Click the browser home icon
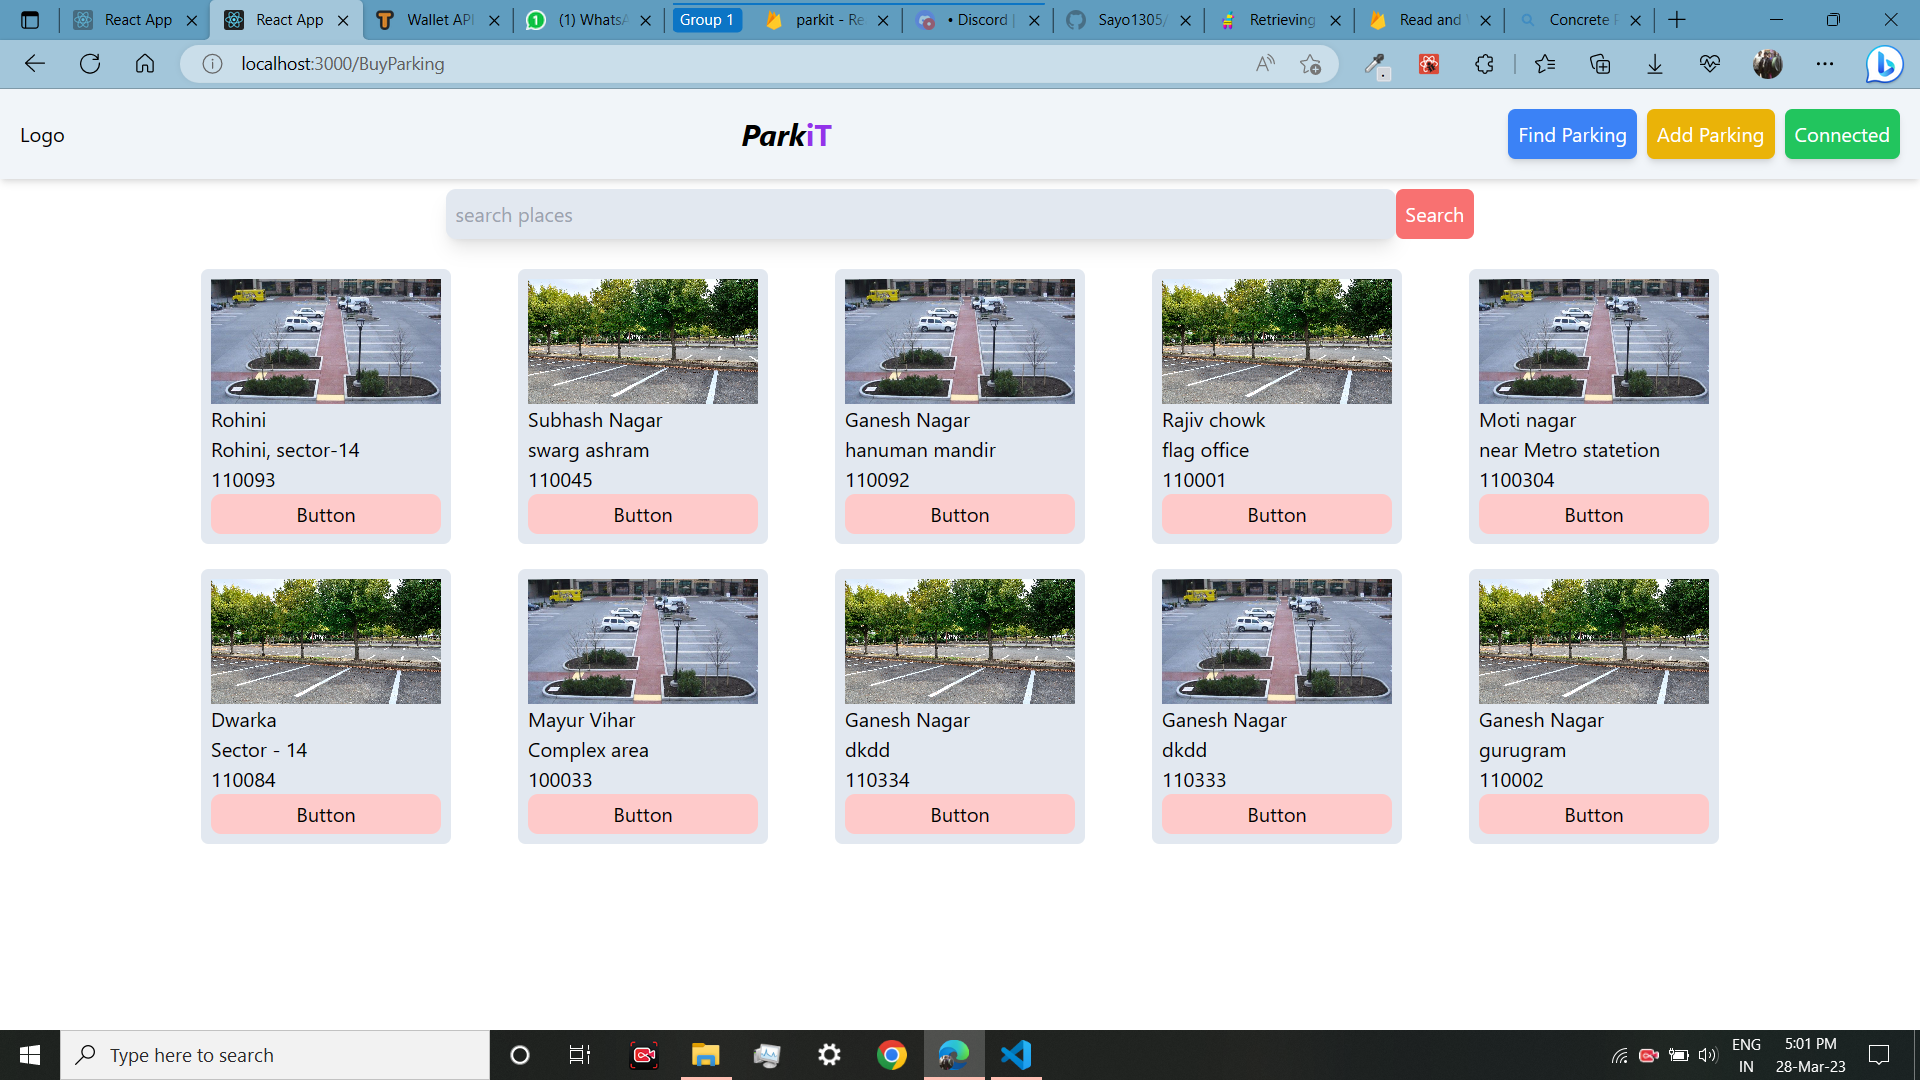The image size is (1920, 1080). coord(145,64)
